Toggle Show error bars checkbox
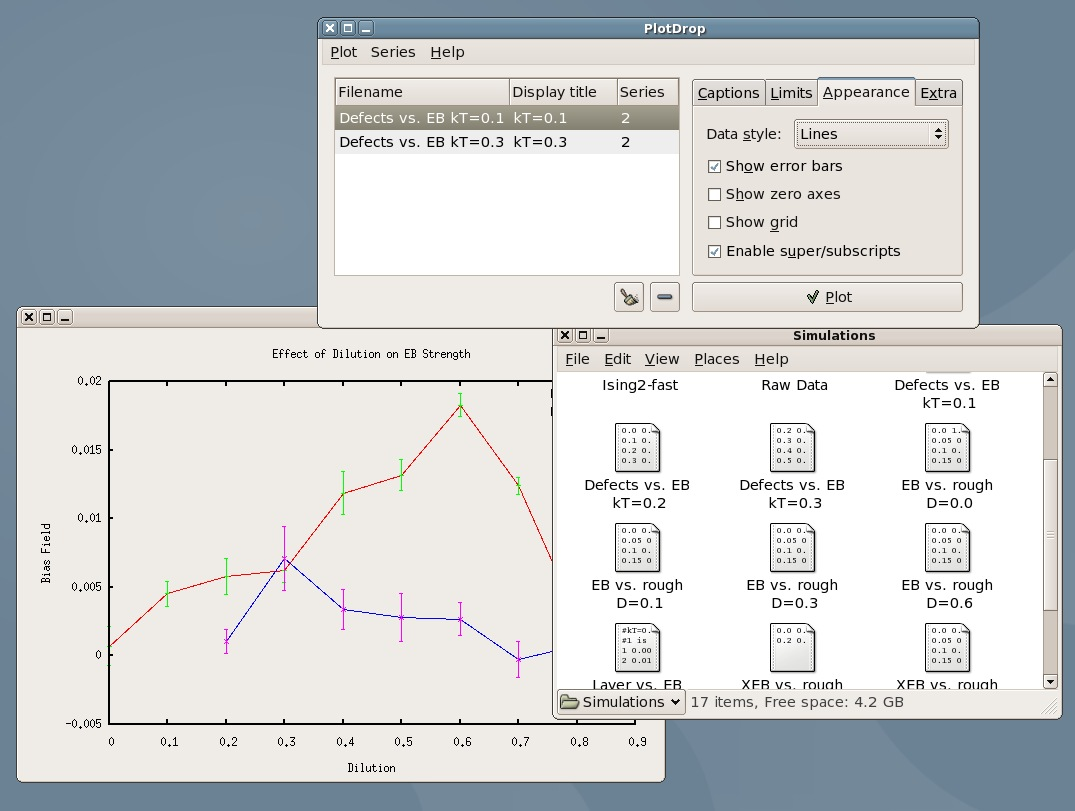This screenshot has width=1075, height=811. [x=714, y=167]
